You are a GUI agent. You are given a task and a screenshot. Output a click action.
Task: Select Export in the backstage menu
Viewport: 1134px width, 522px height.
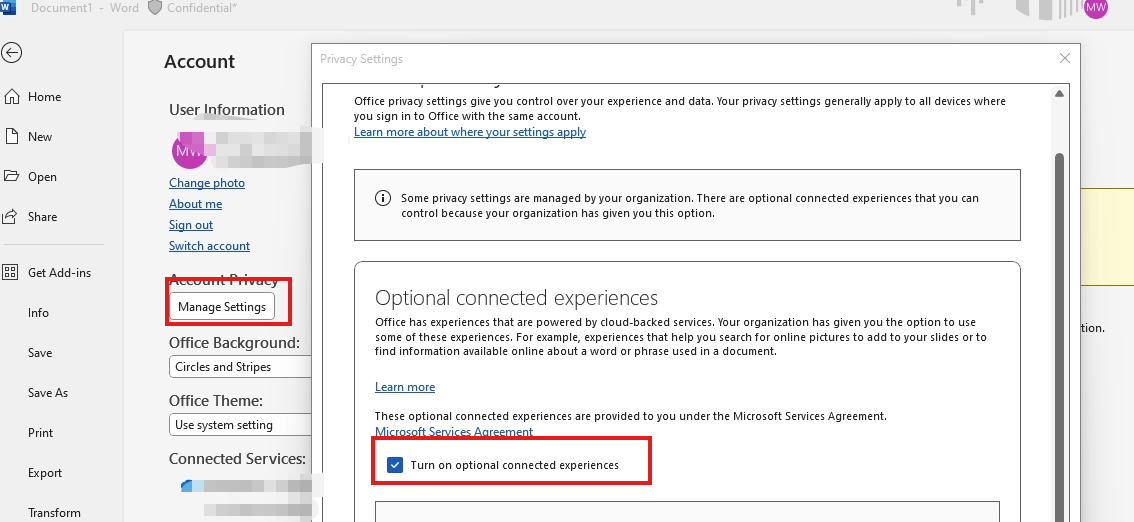pos(45,473)
